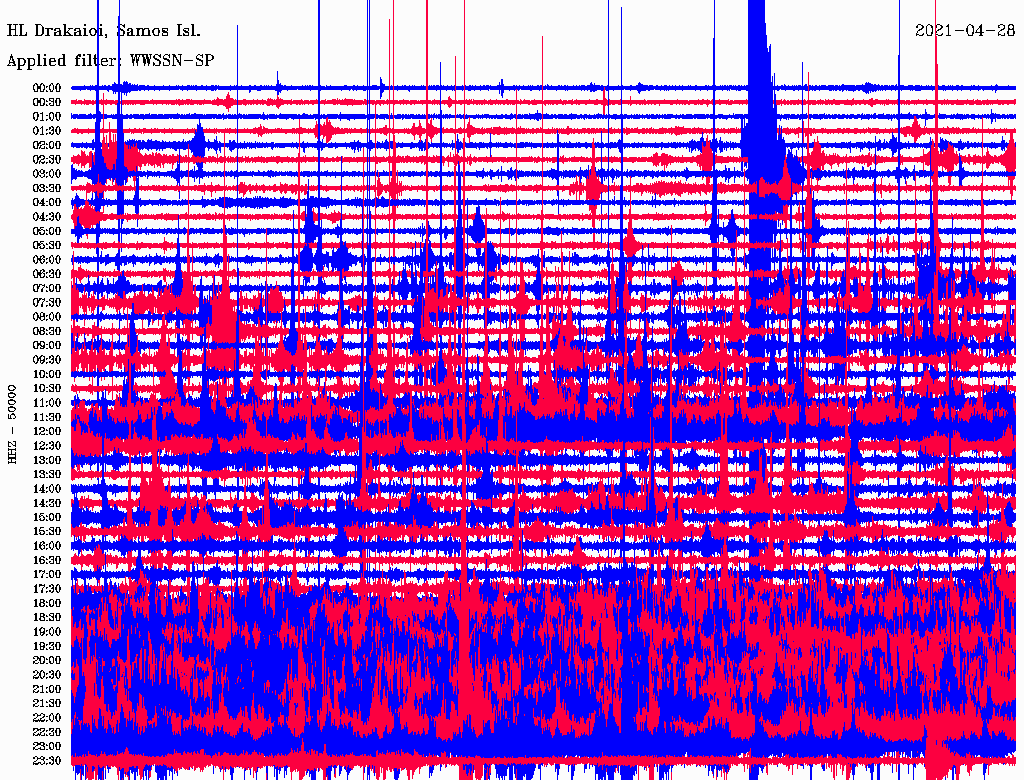Select the 01:00 time label
The width and height of the screenshot is (1024, 780).
(x=47, y=116)
